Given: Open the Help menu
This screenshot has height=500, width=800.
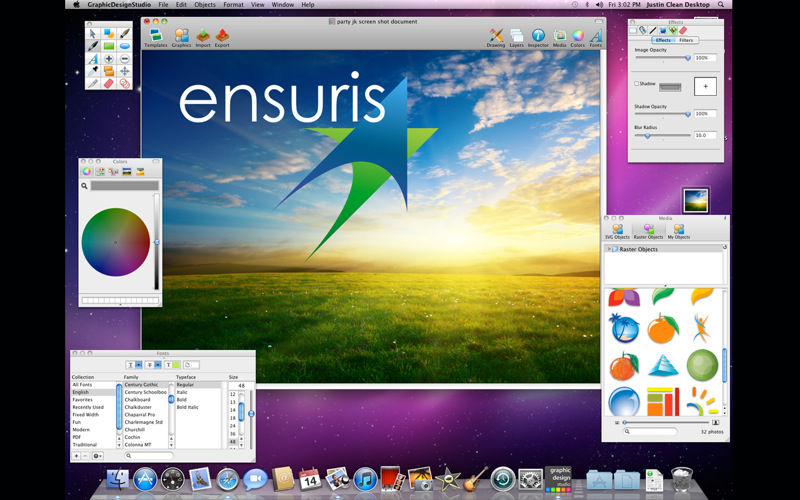Looking at the screenshot, I should tap(308, 5).
